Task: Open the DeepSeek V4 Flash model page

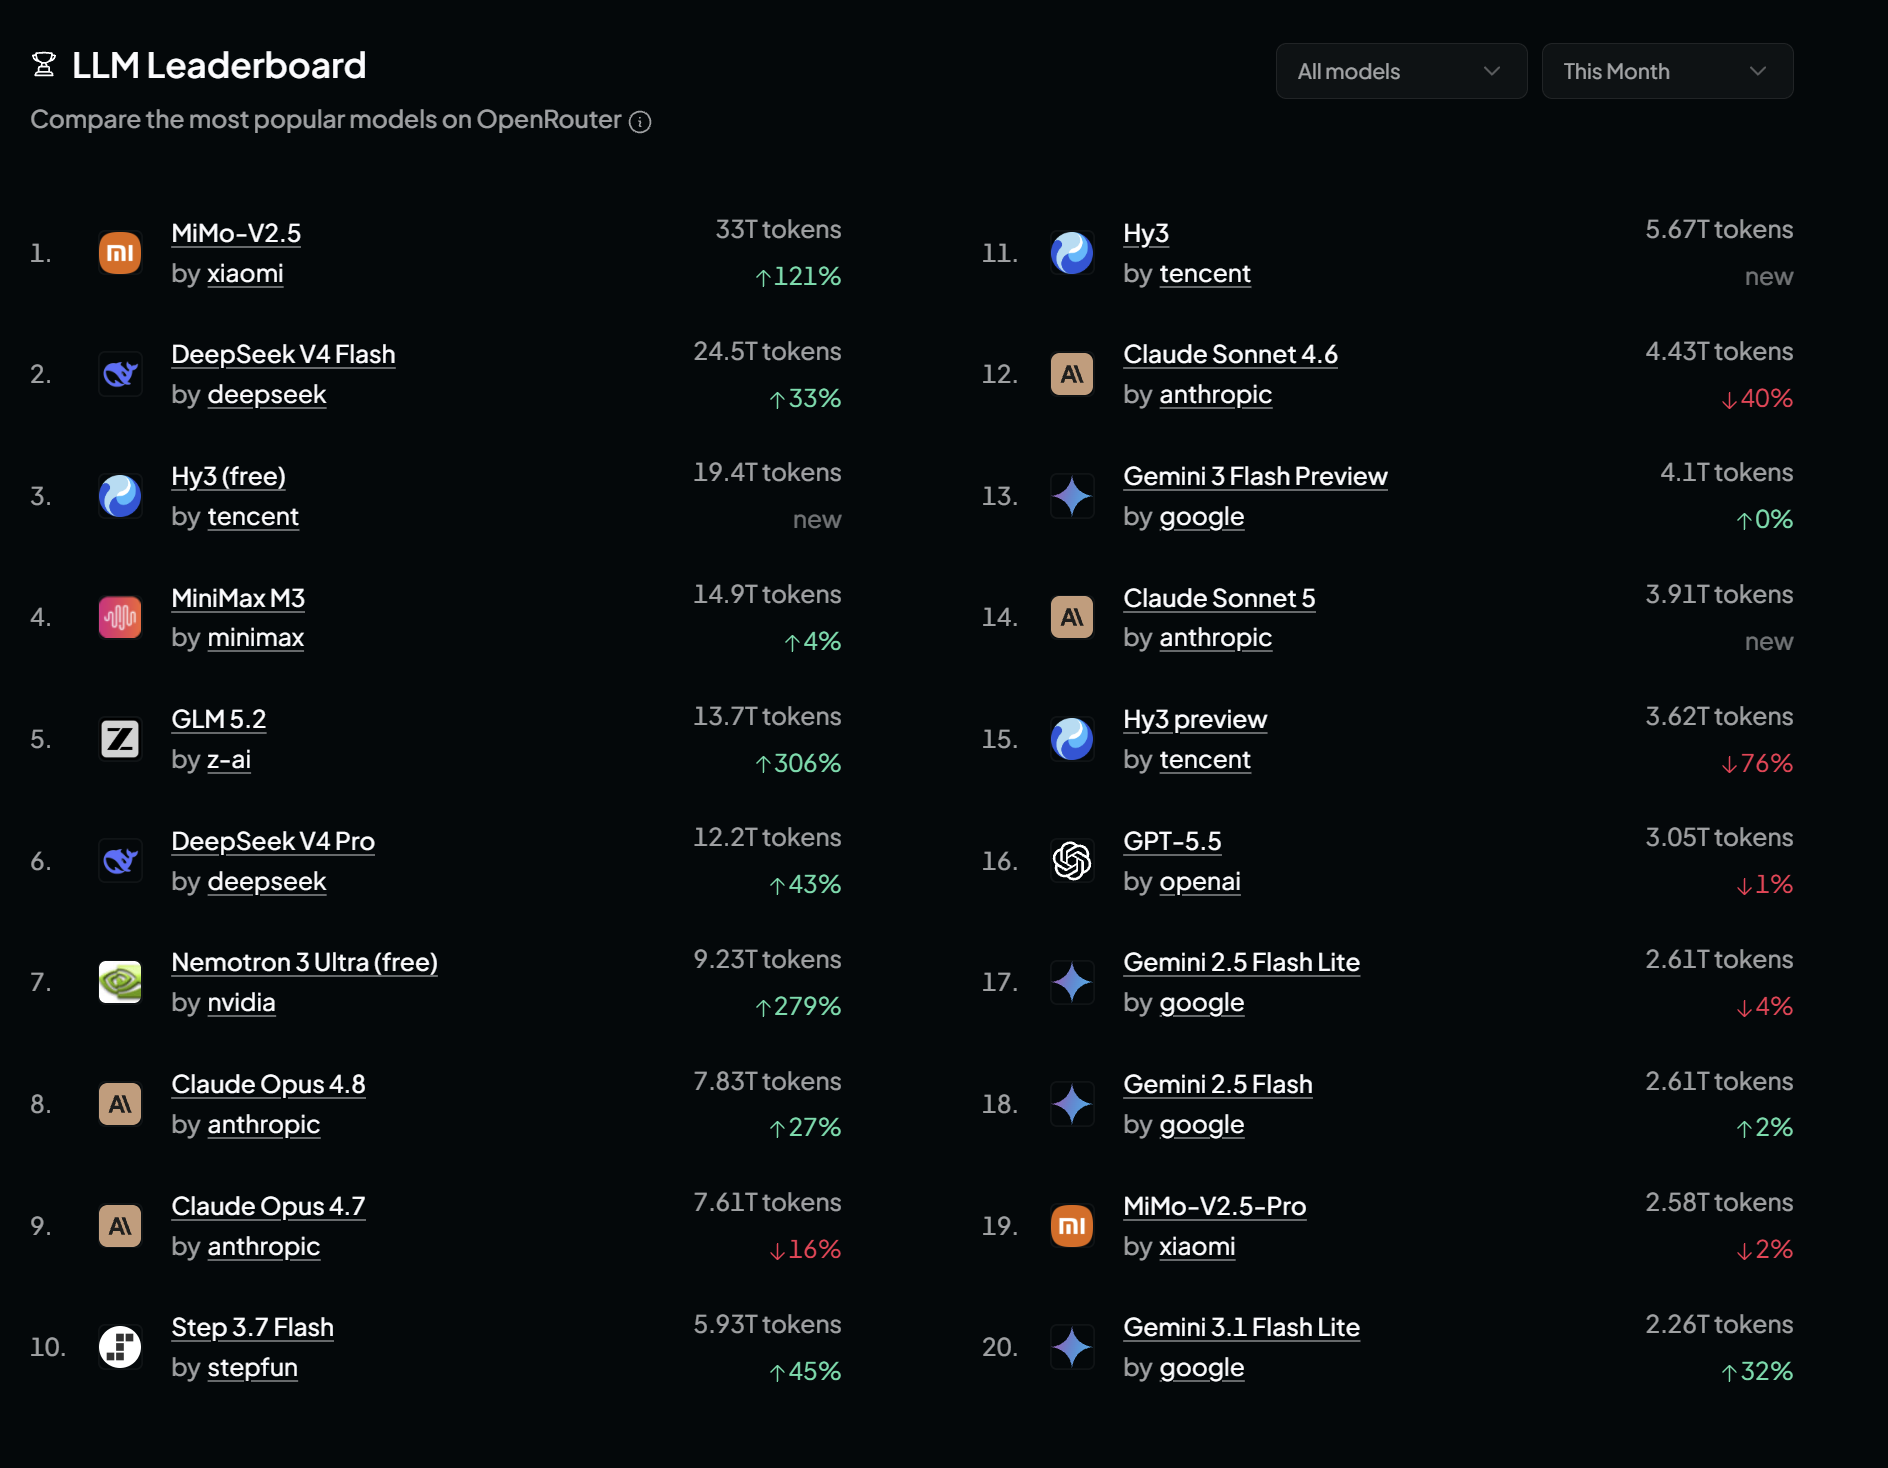Action: click(283, 354)
